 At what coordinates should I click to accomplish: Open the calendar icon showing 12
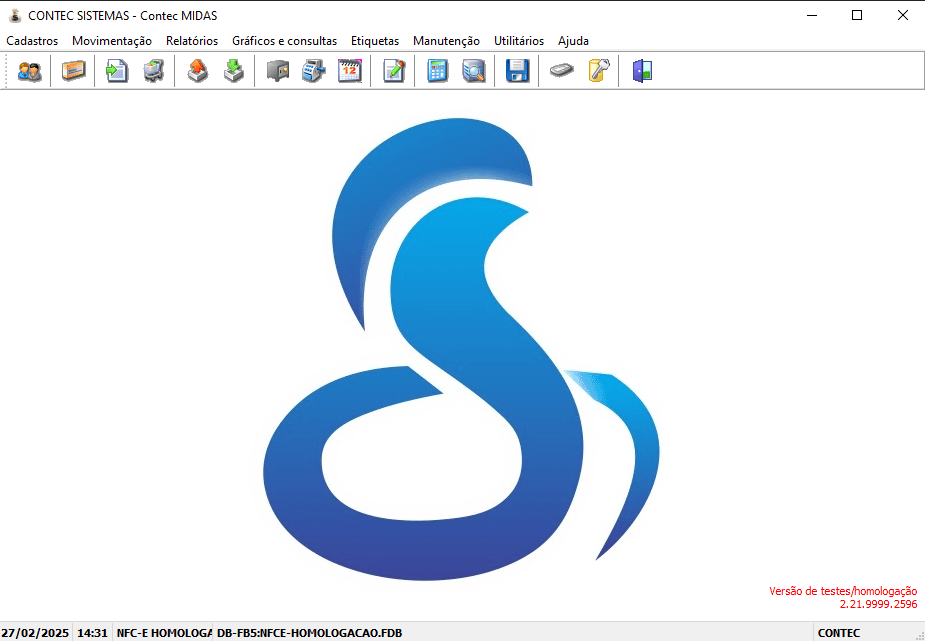[350, 71]
